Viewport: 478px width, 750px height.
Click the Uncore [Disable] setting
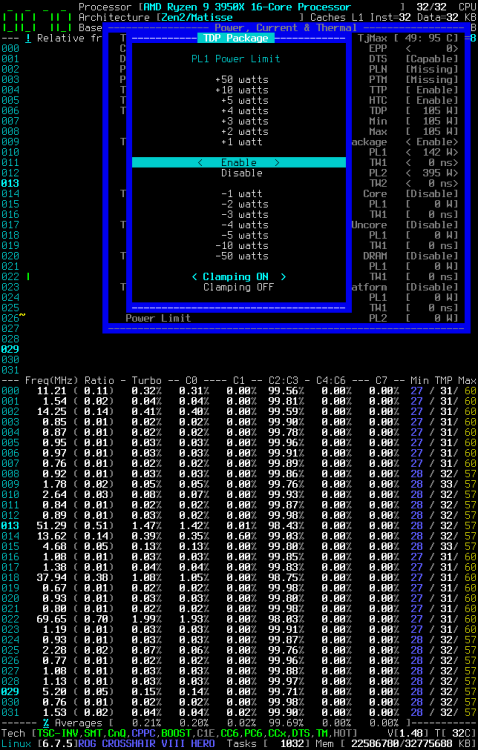(x=432, y=225)
